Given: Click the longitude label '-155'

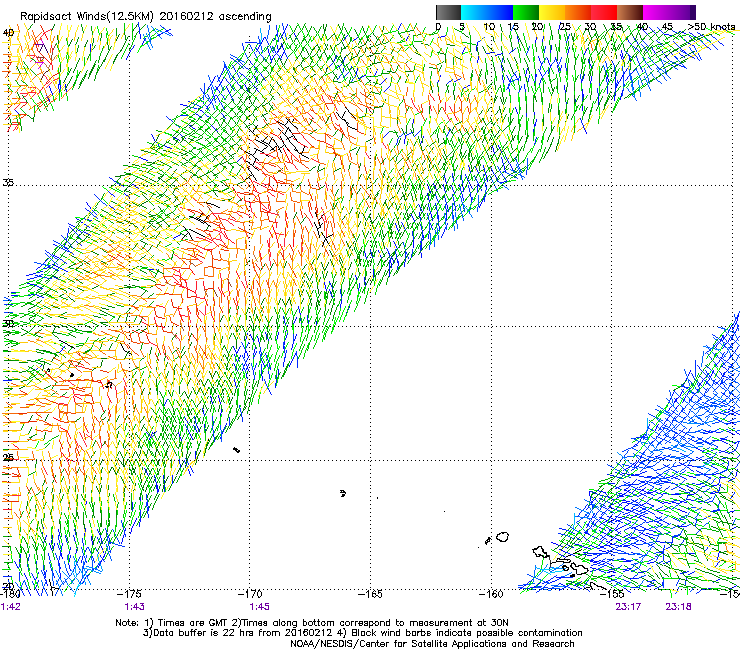Looking at the screenshot, I should point(612,594).
